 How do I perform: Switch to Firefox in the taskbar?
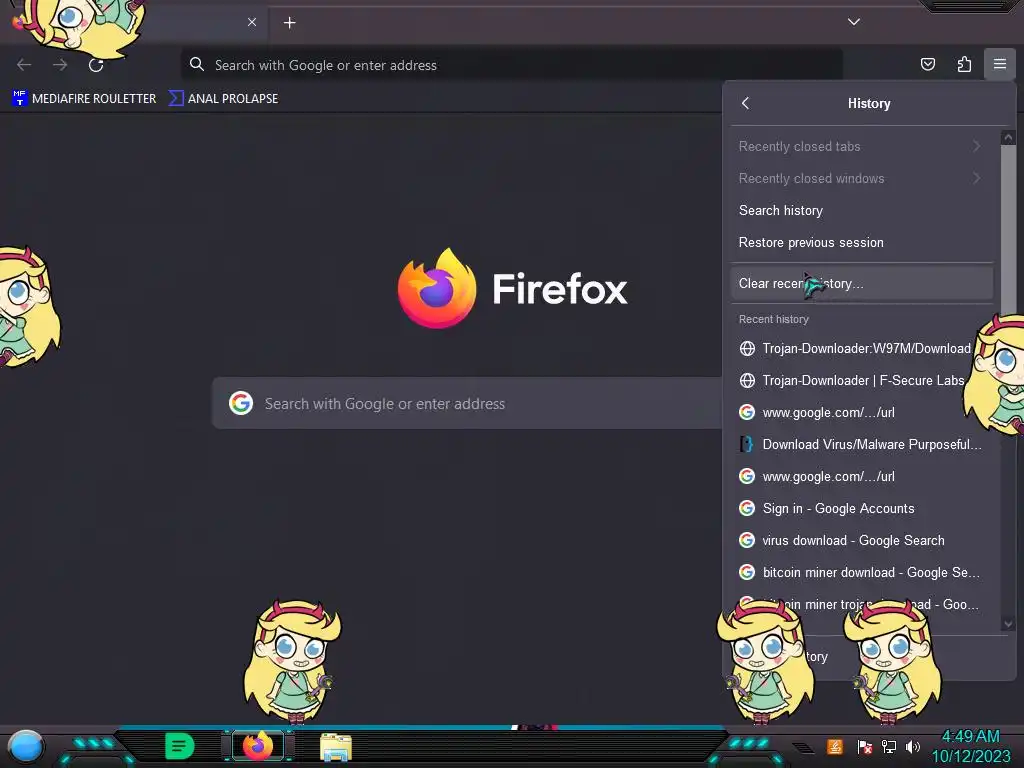pyautogui.click(x=258, y=746)
